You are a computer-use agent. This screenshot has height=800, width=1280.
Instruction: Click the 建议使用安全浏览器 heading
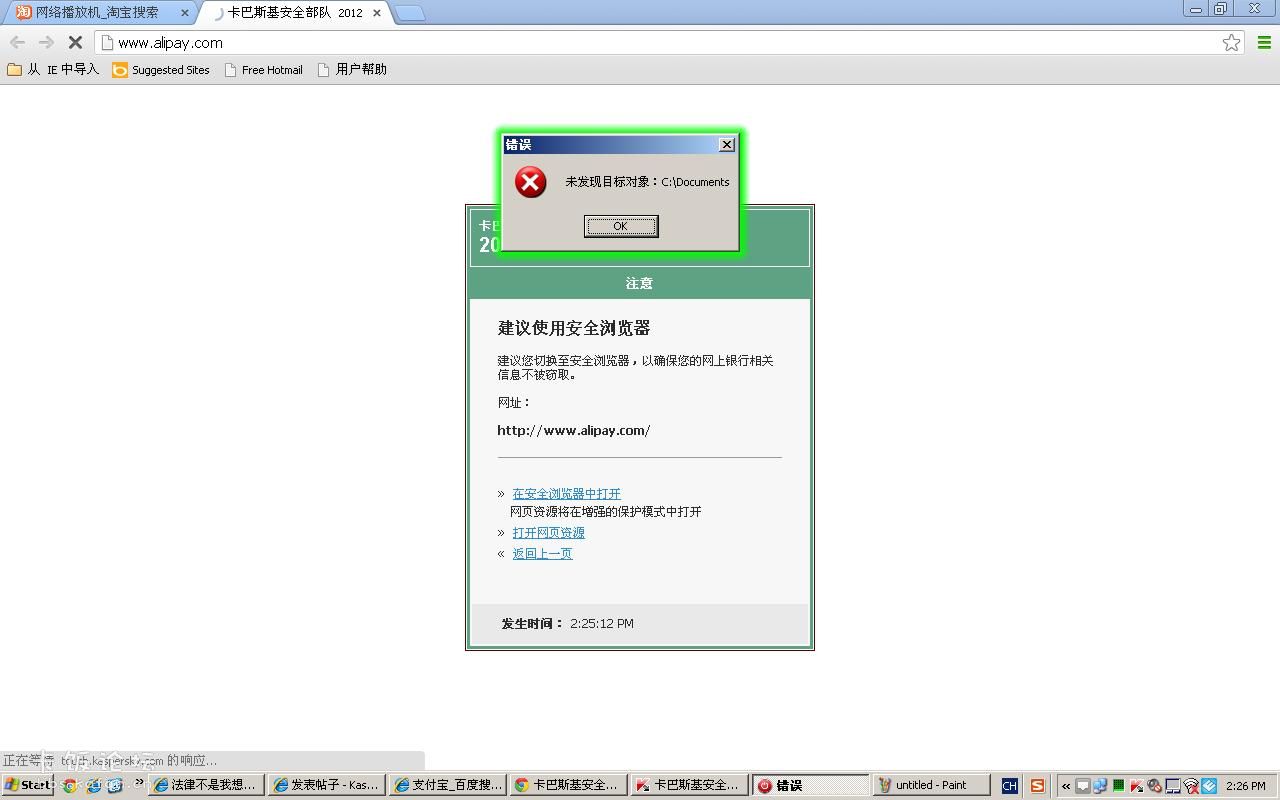(x=574, y=328)
